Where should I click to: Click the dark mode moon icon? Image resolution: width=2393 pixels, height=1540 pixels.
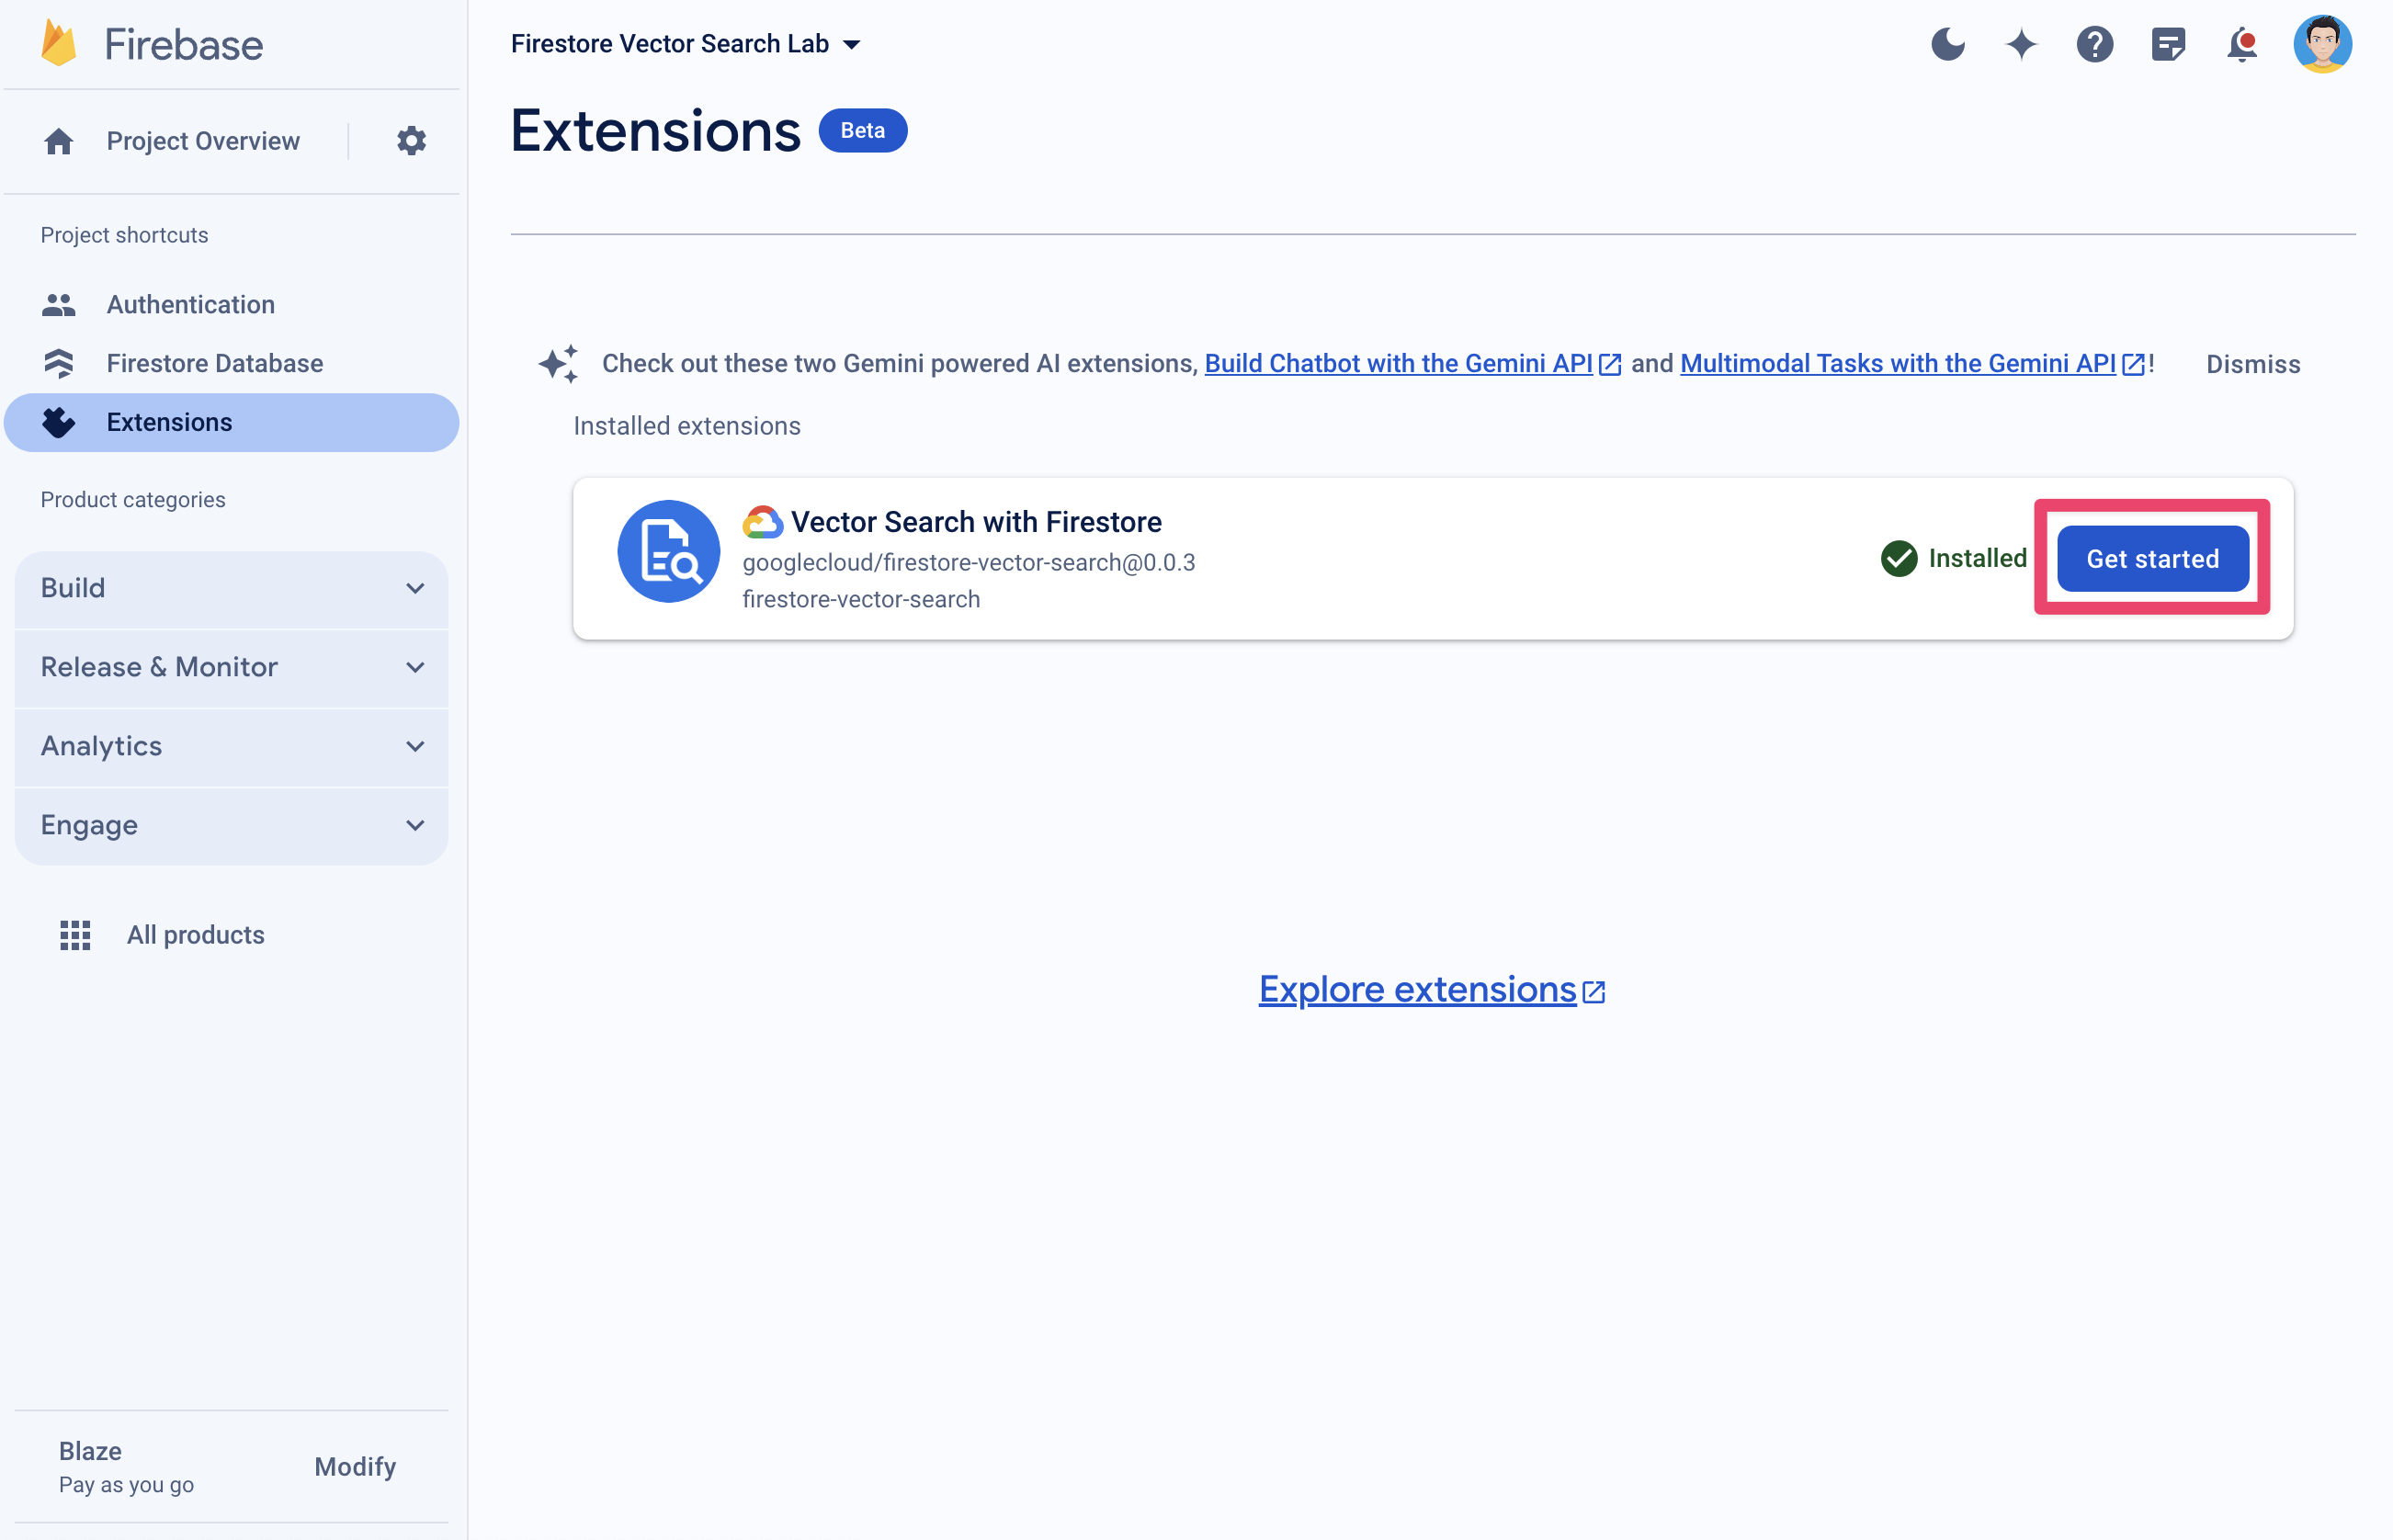tap(1946, 43)
